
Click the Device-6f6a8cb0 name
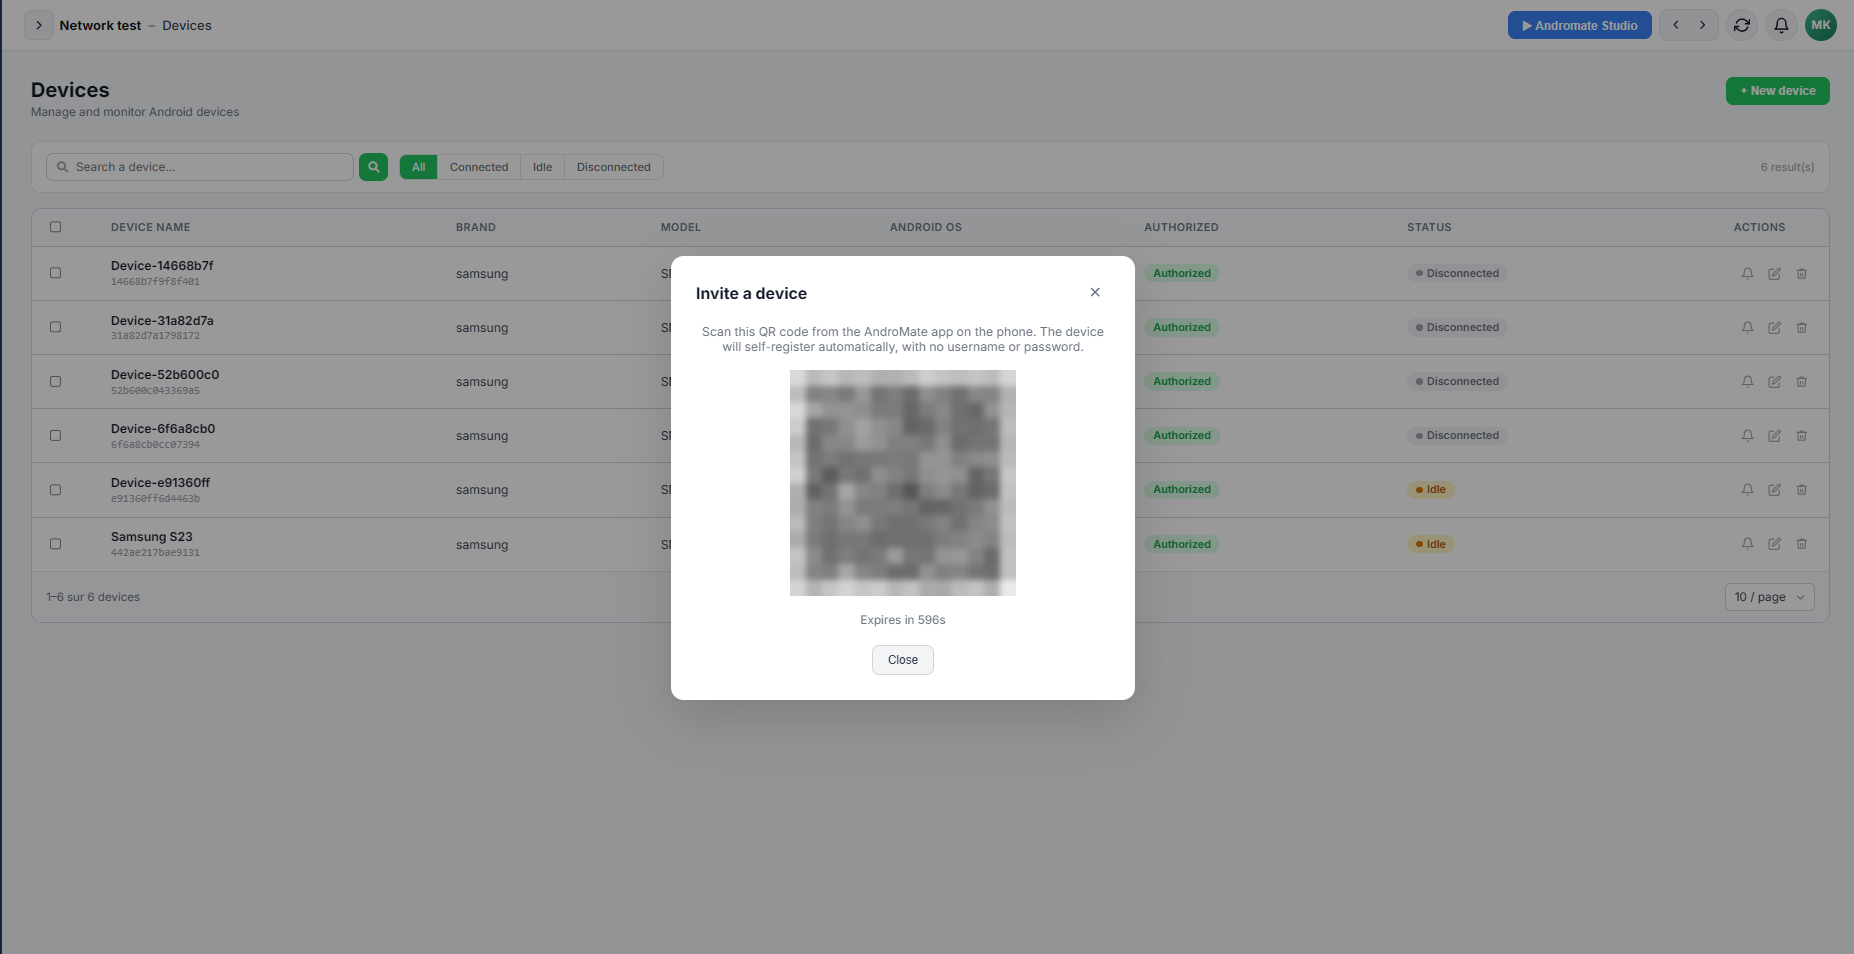click(x=163, y=428)
